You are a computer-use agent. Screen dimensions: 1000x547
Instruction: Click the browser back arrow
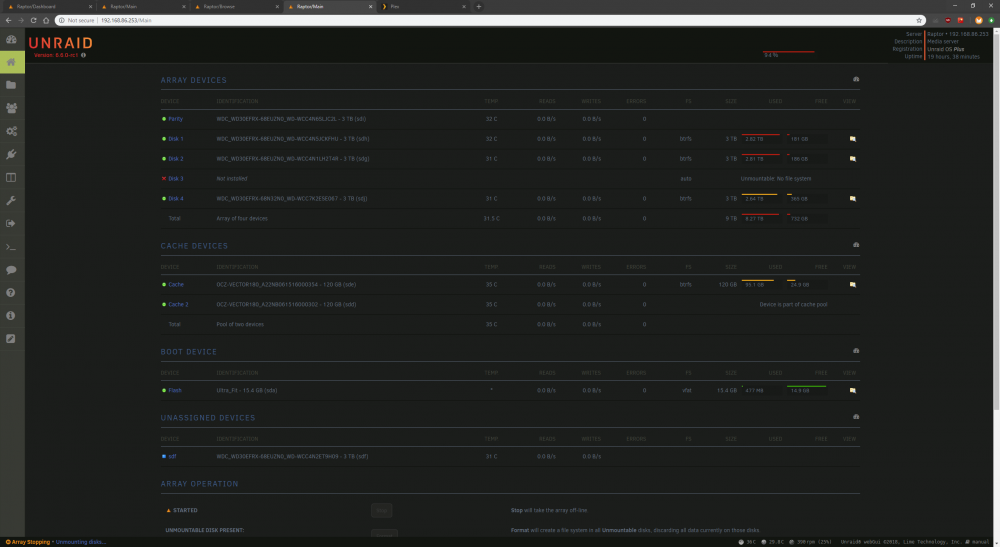point(8,20)
